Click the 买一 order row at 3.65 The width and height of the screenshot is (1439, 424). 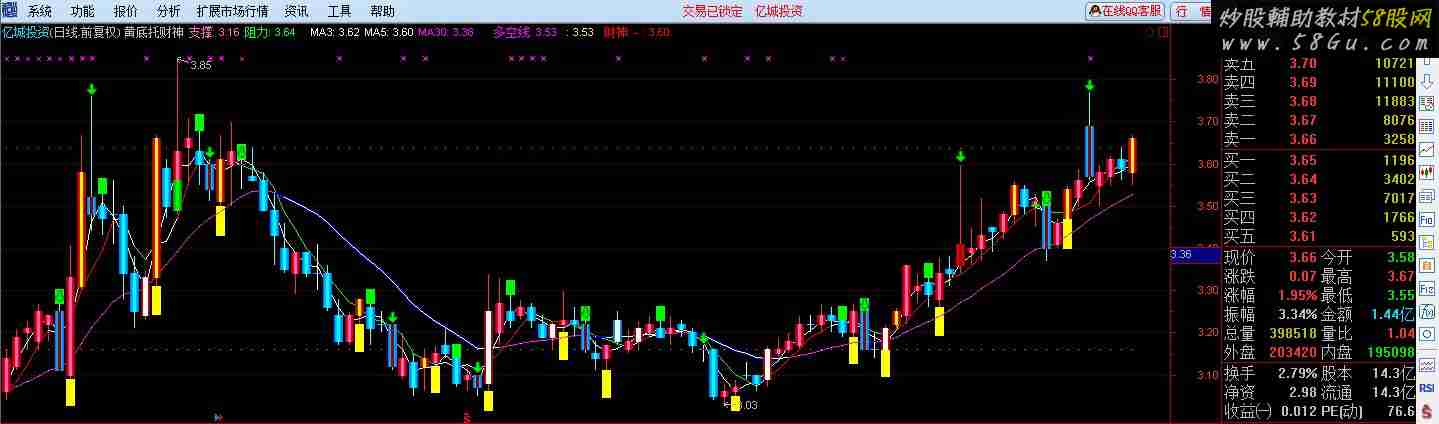point(1319,160)
